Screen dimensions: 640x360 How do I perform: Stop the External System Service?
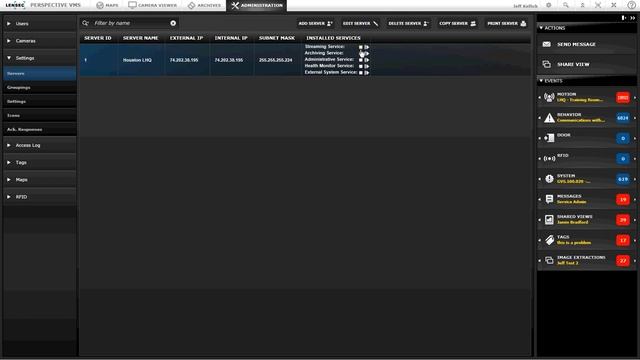(x=361, y=73)
